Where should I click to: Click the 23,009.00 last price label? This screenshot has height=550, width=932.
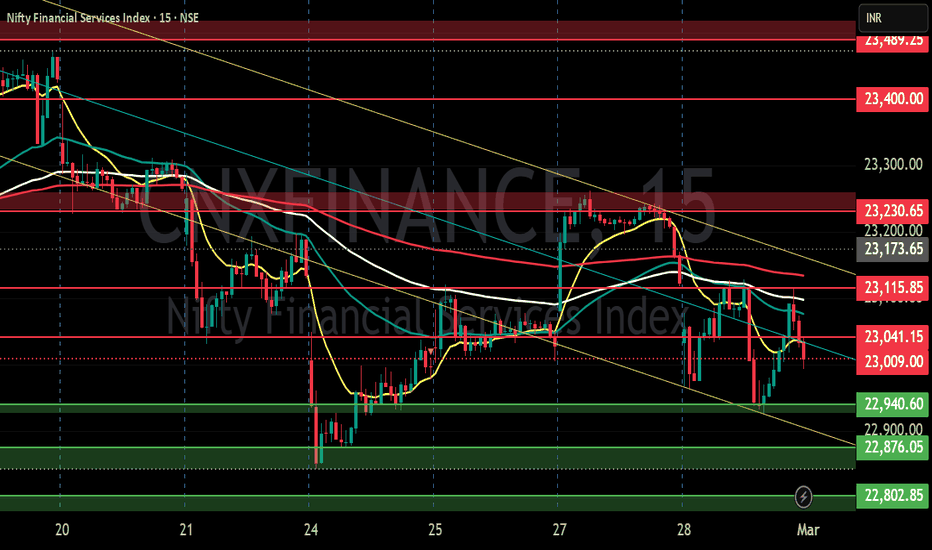tap(892, 362)
